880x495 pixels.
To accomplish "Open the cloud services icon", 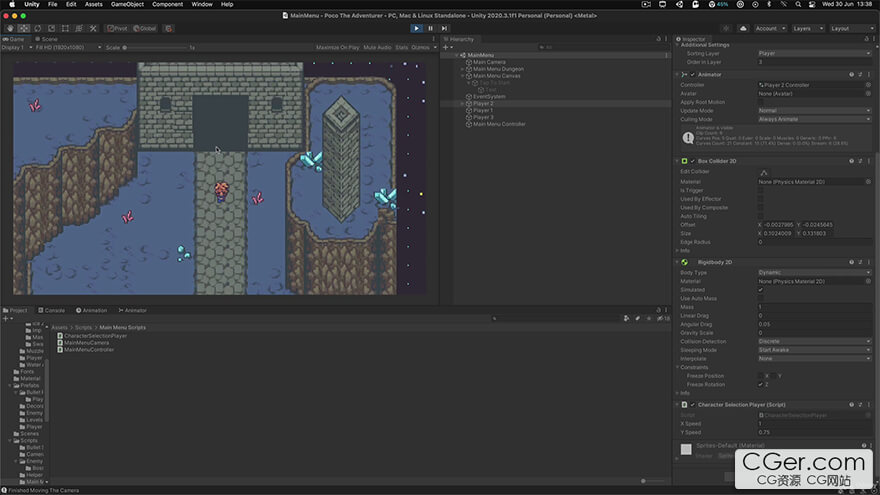I will coord(743,28).
